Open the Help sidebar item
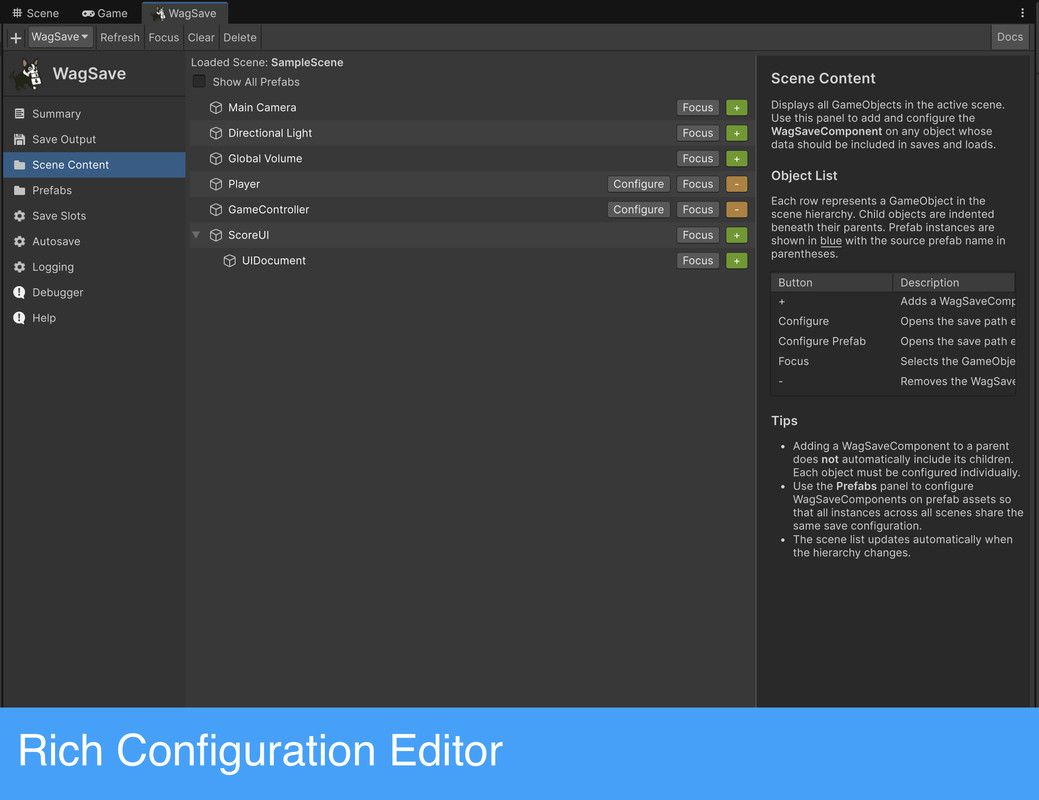Viewport: 1039px width, 800px height. (x=94, y=318)
